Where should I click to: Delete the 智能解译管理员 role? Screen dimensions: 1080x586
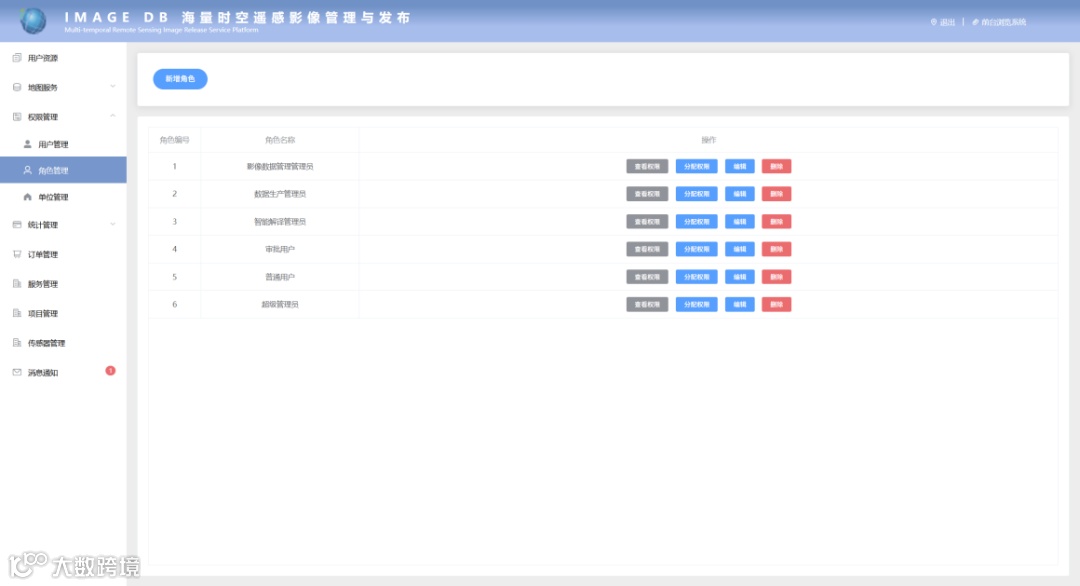tap(776, 222)
